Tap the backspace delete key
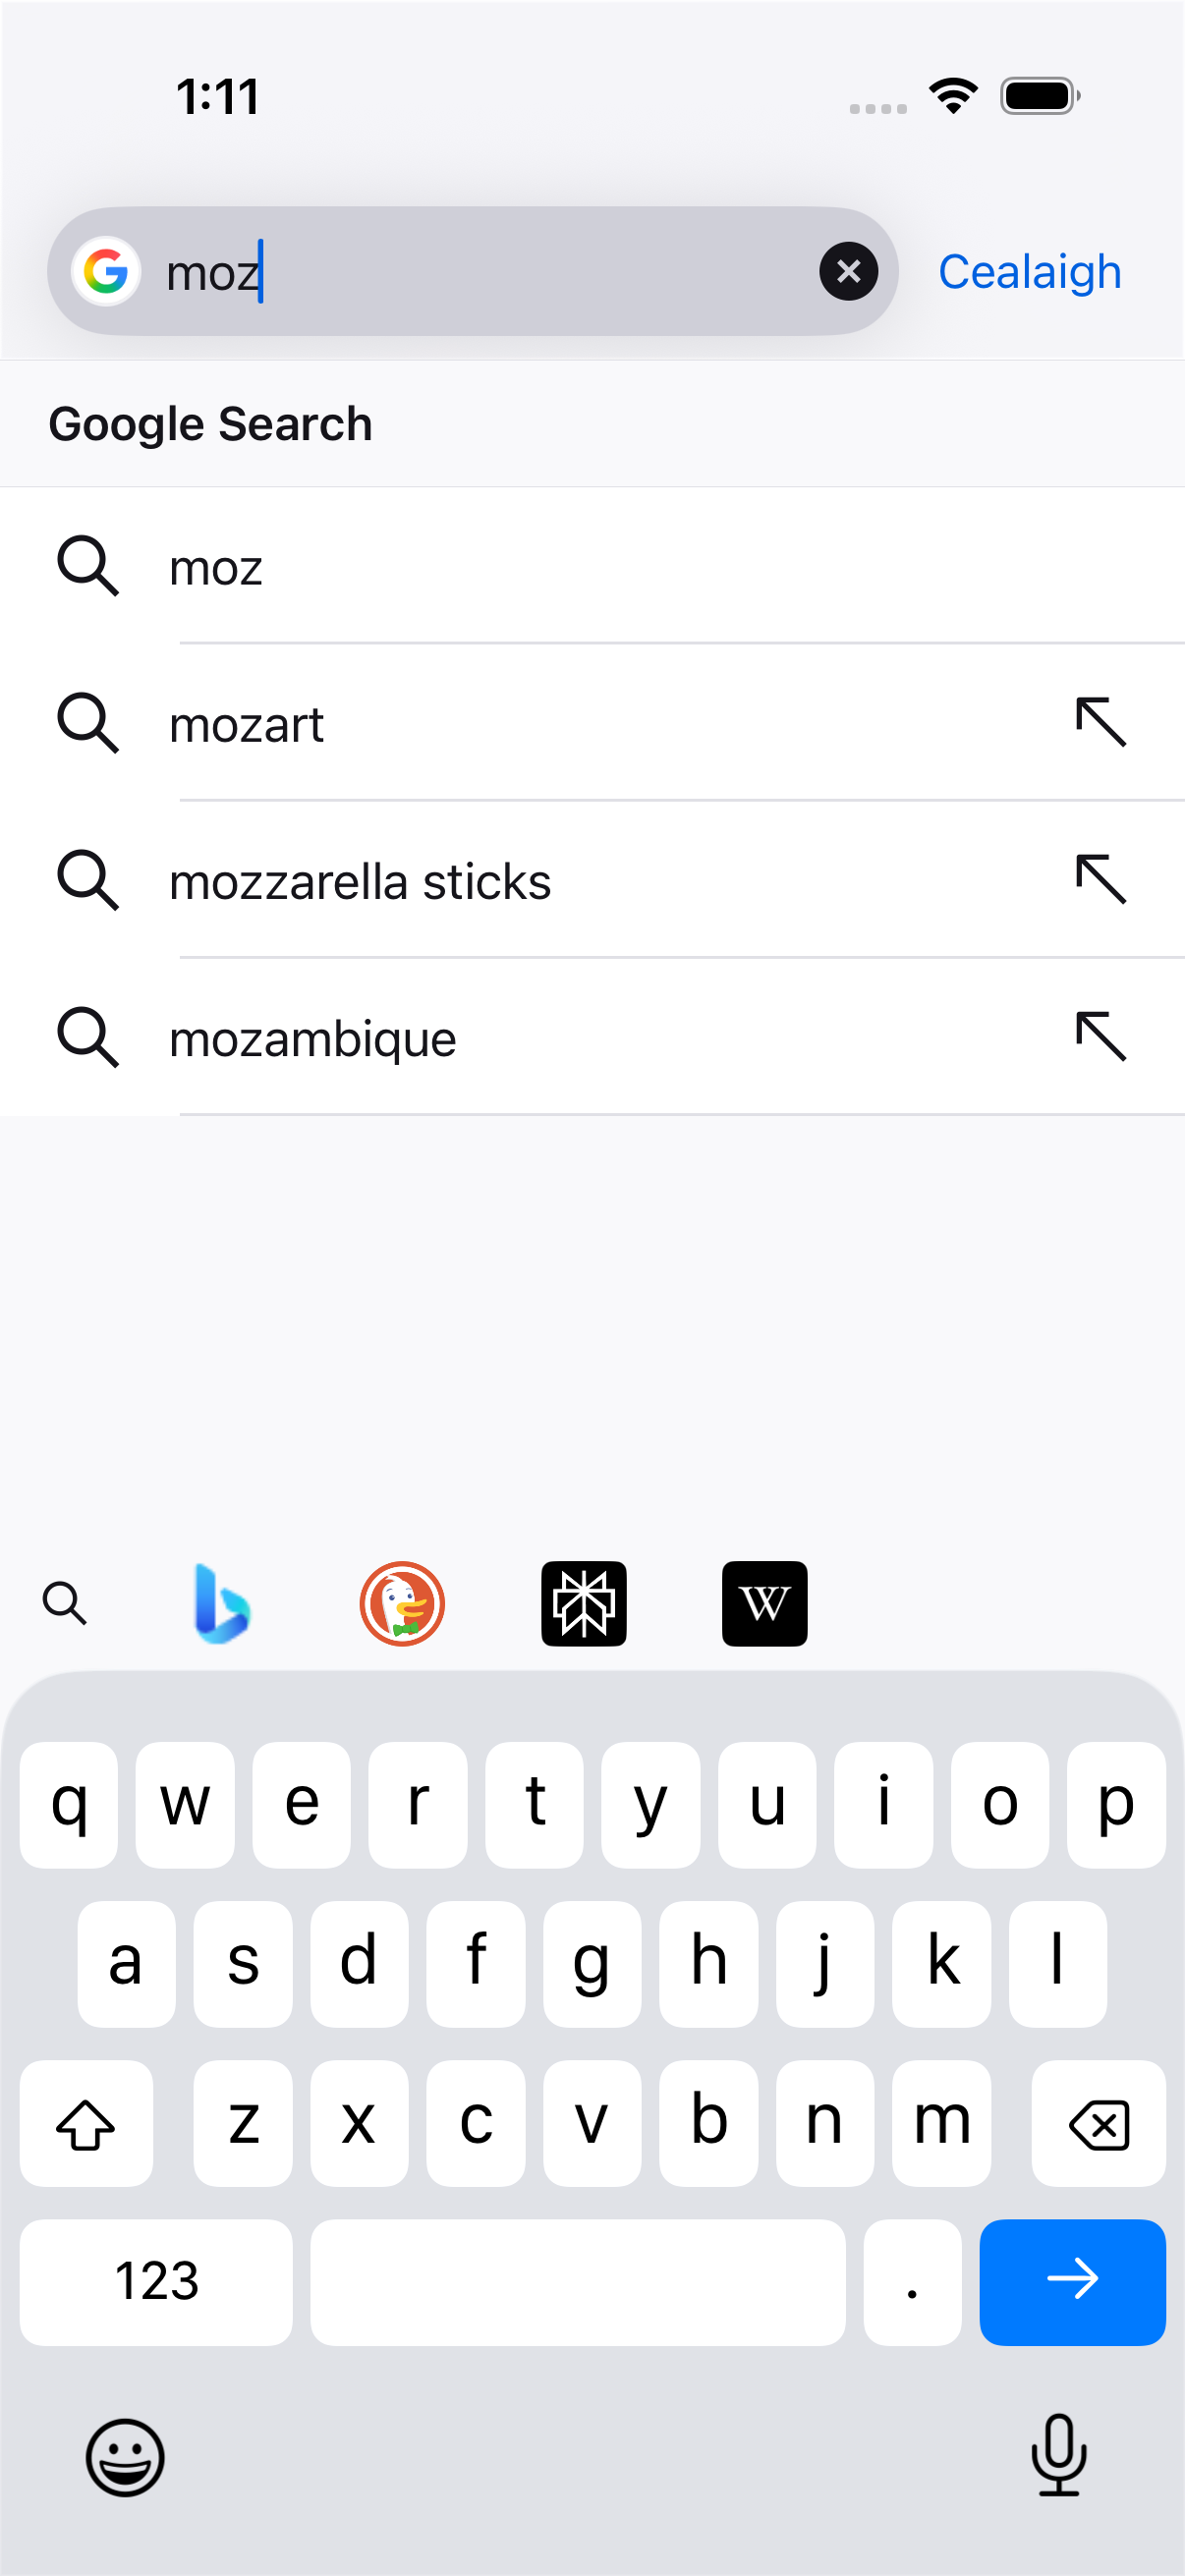This screenshot has width=1185, height=2576. pos(1098,2122)
